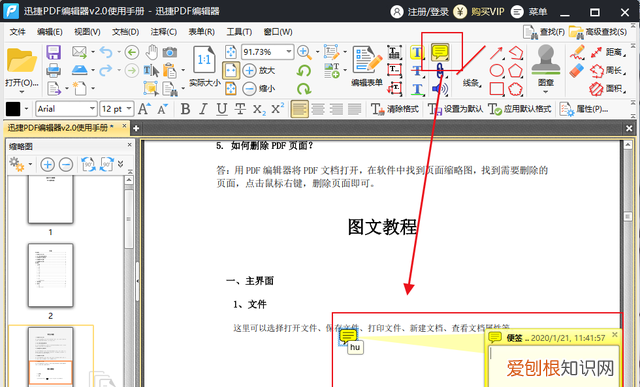Toggle Strikethrough formatting

(240, 109)
